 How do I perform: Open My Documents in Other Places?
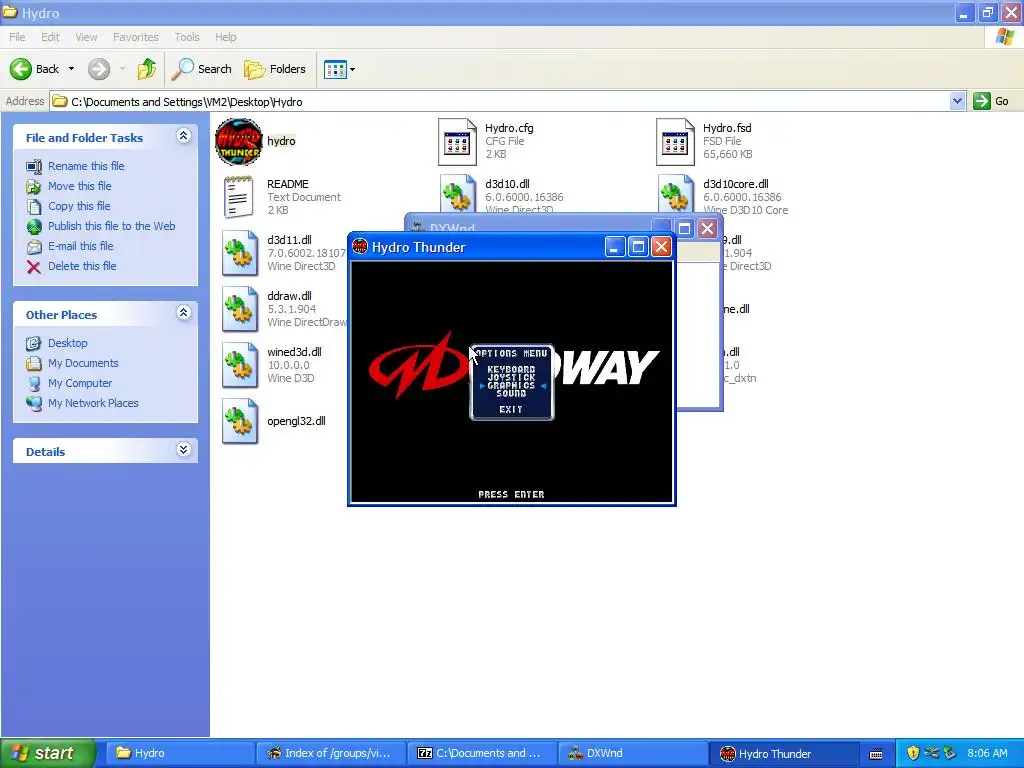tap(83, 363)
